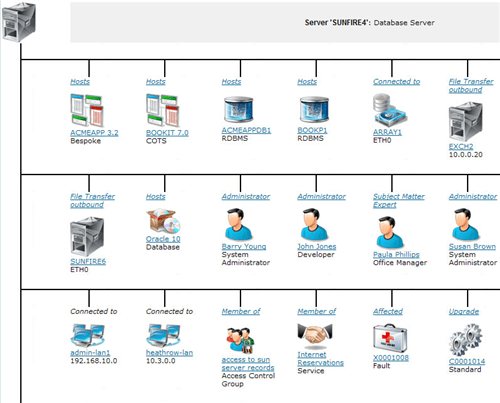Click the Subject Matter Expert link
This screenshot has height=403, width=500.
tap(399, 201)
